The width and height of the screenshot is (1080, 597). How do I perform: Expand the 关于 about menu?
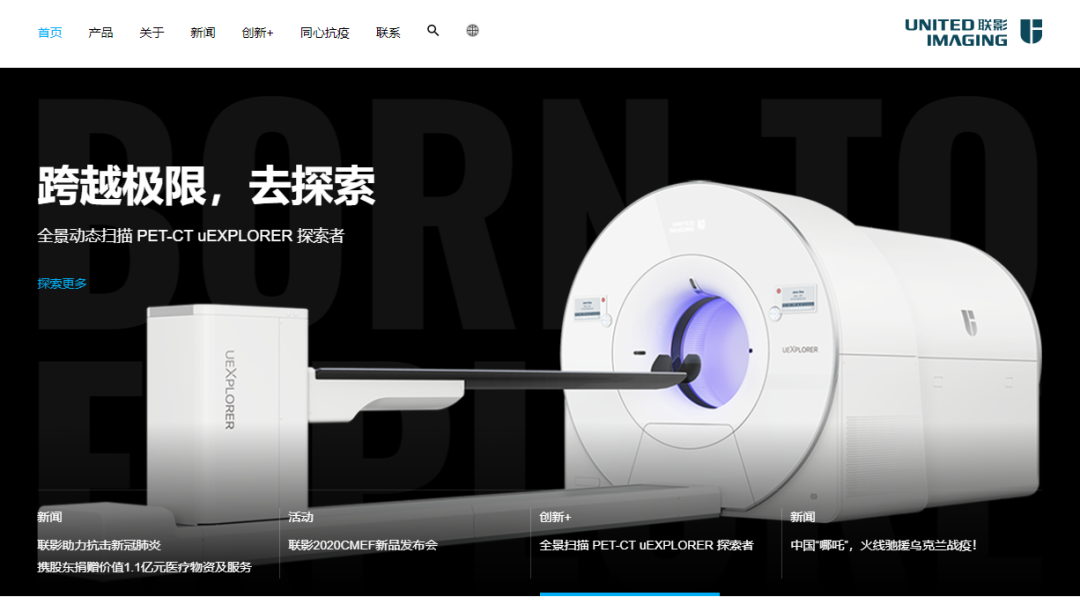[x=151, y=33]
